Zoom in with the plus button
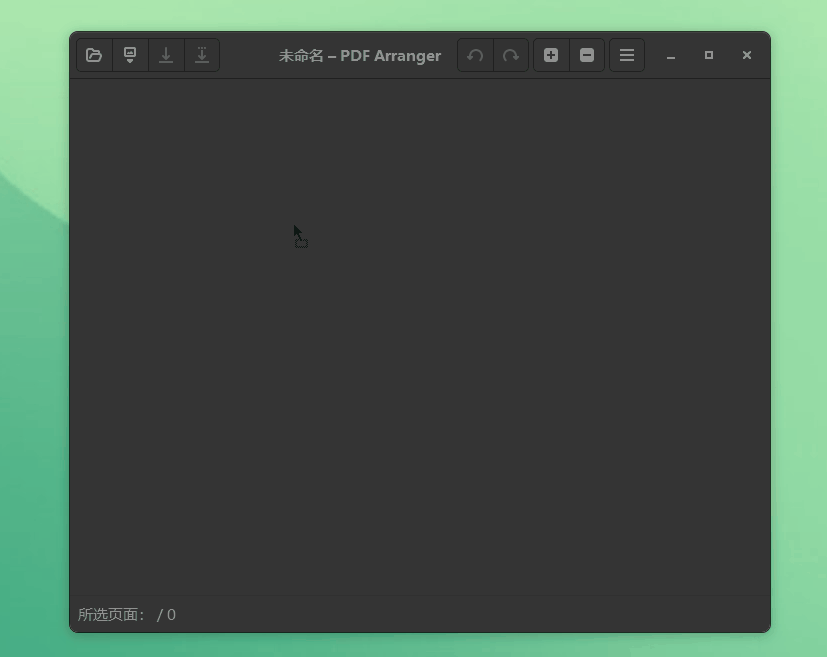The image size is (827, 657). pos(551,55)
